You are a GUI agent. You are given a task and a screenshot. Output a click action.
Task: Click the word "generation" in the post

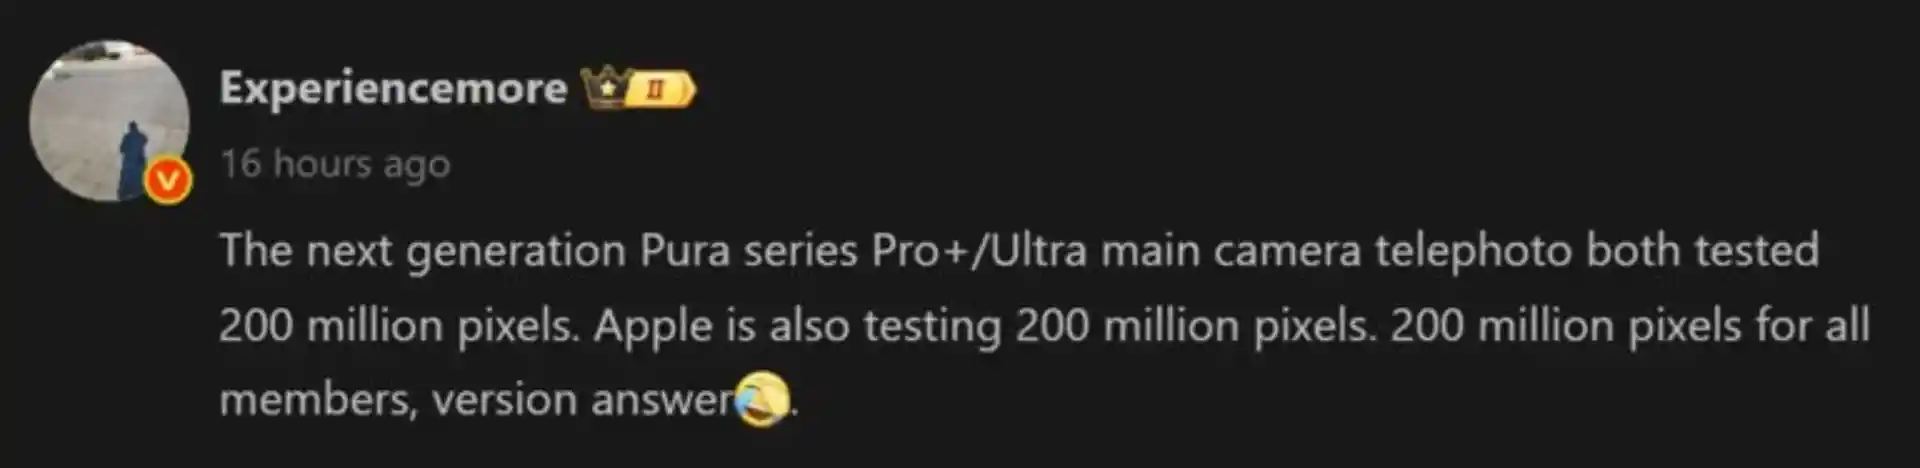(x=516, y=251)
